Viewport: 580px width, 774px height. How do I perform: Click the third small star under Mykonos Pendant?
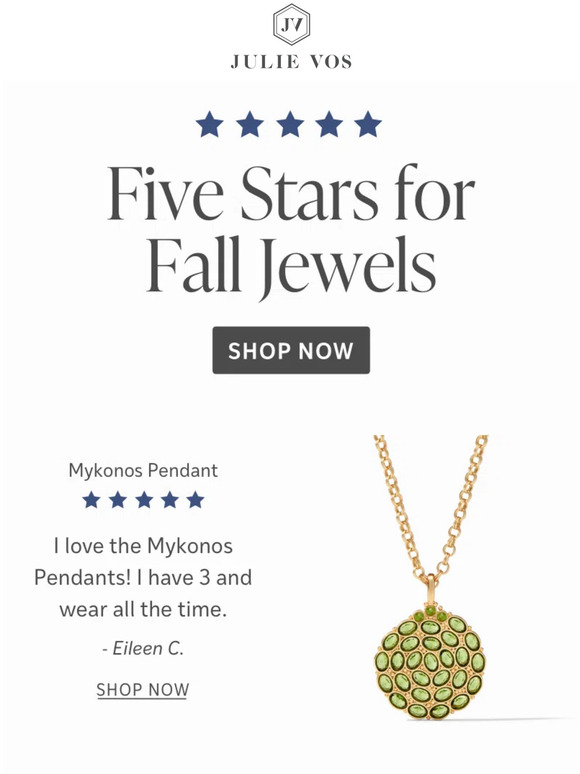click(x=144, y=500)
